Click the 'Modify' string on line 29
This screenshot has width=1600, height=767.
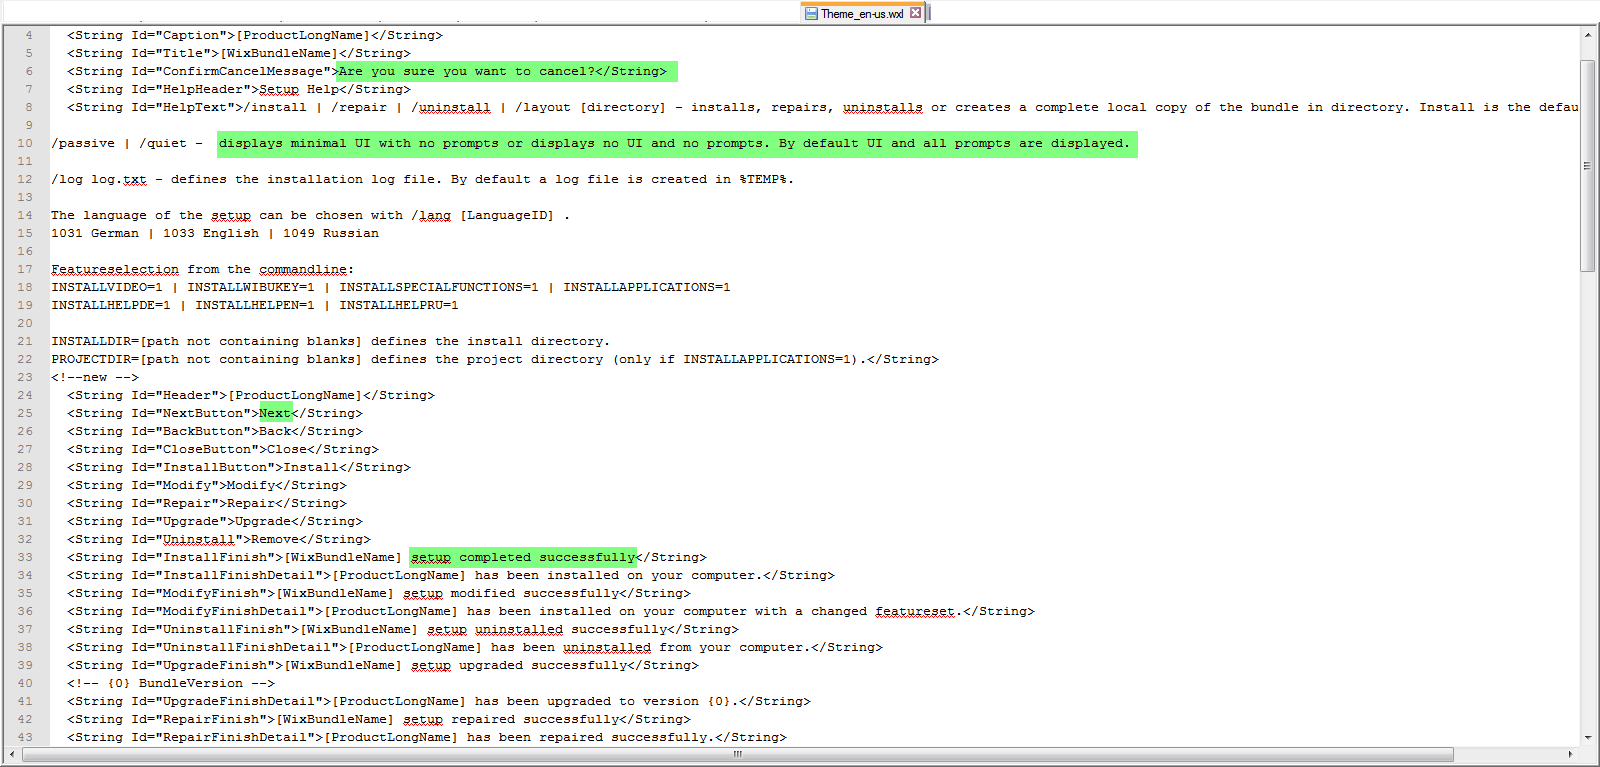pyautogui.click(x=207, y=485)
